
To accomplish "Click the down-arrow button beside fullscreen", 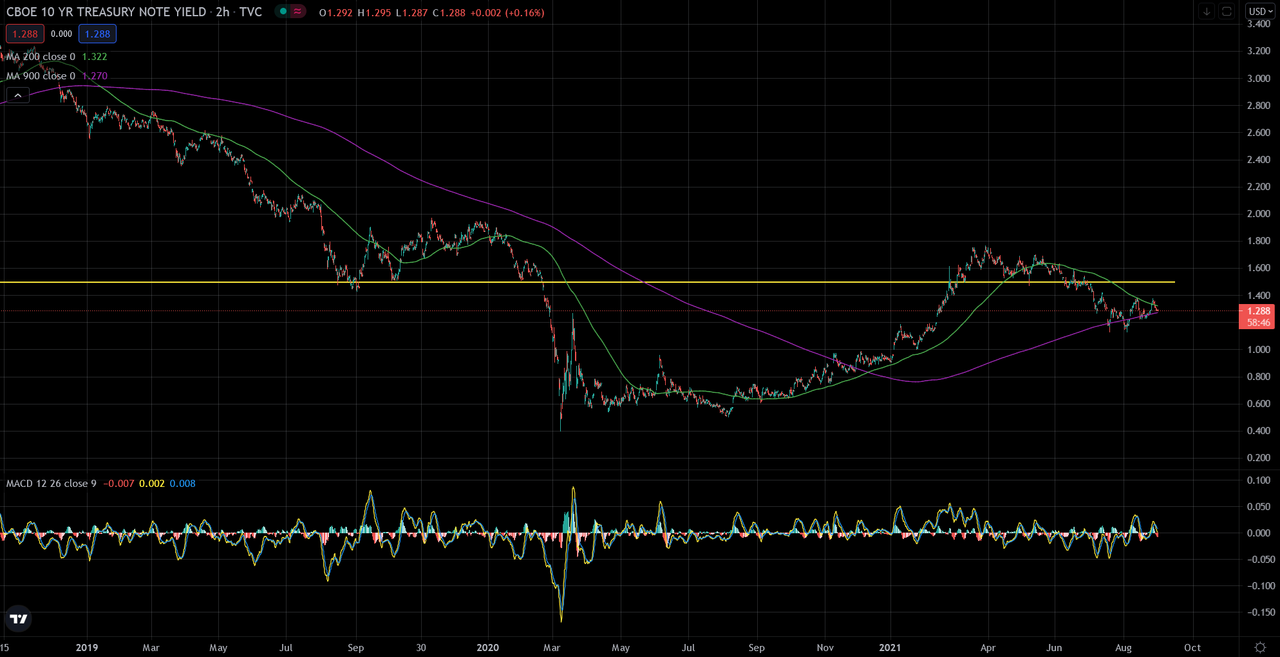I will point(1207,11).
